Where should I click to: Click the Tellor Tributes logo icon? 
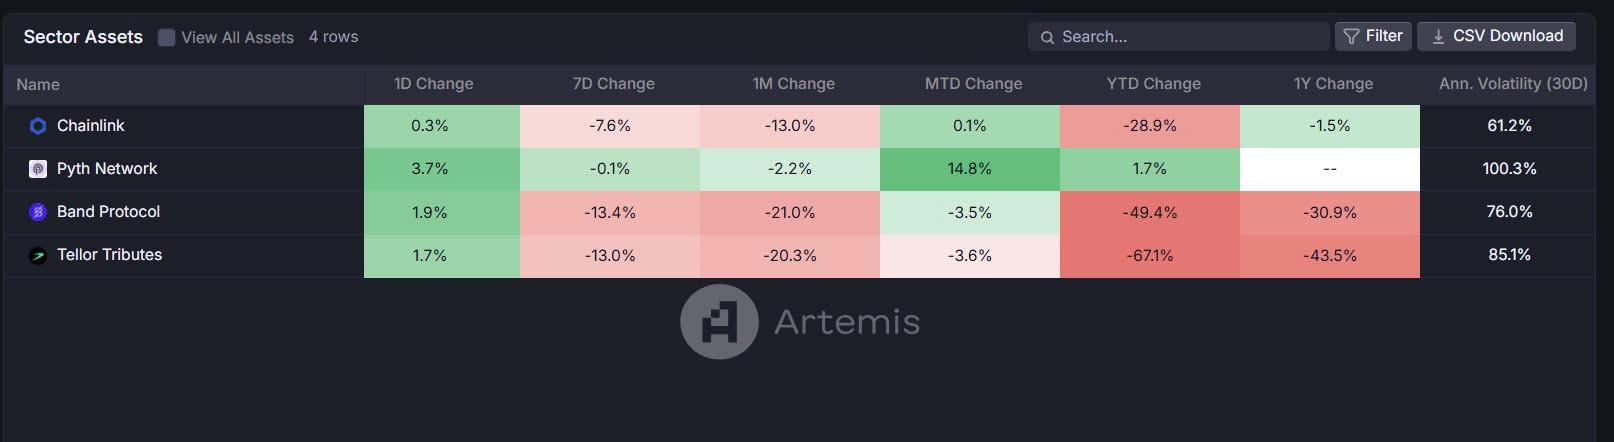tap(38, 255)
